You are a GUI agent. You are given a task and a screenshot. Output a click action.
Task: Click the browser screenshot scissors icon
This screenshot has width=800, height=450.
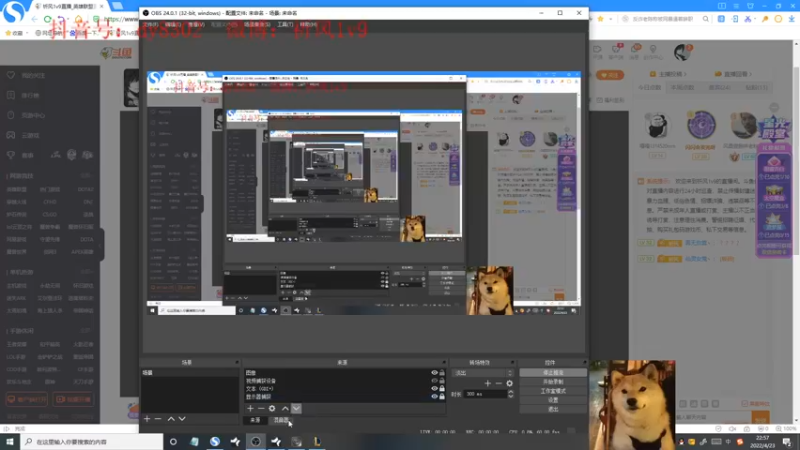point(748,19)
